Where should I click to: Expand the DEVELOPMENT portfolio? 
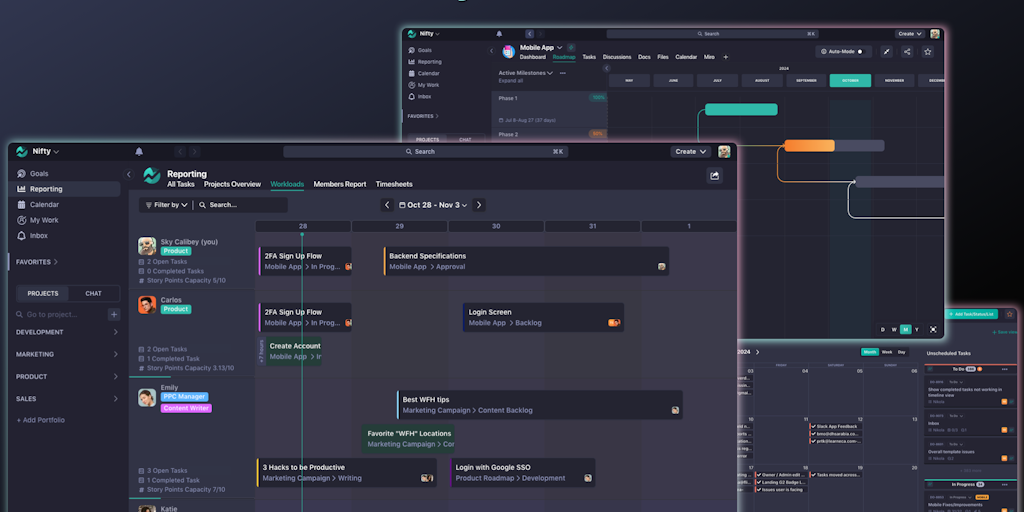pyautogui.click(x=67, y=332)
